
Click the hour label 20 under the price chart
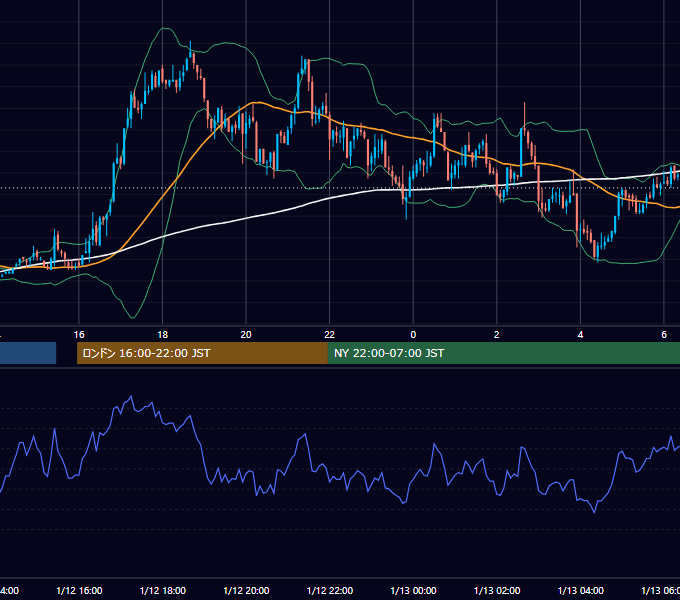246,335
